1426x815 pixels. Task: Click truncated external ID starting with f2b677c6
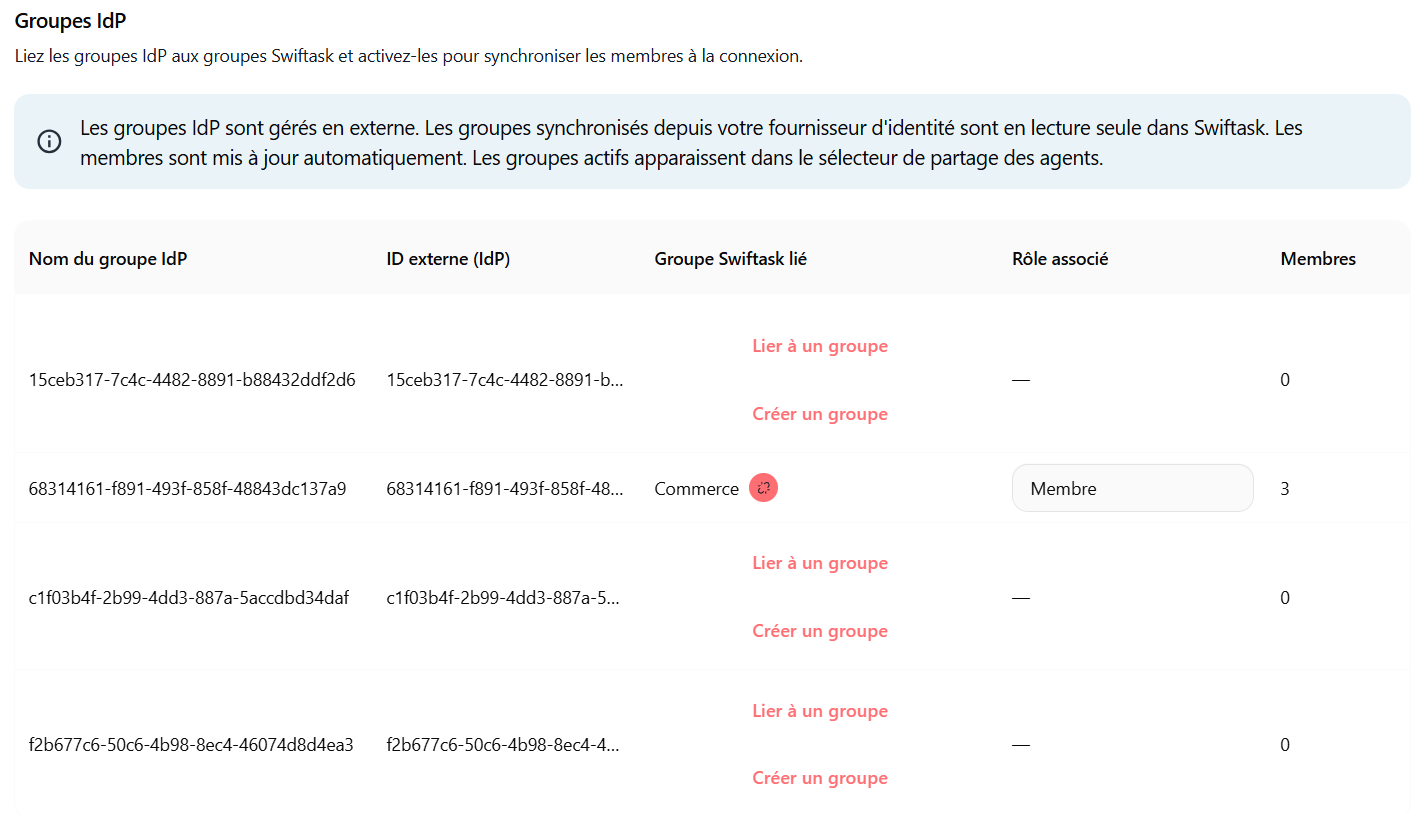503,745
